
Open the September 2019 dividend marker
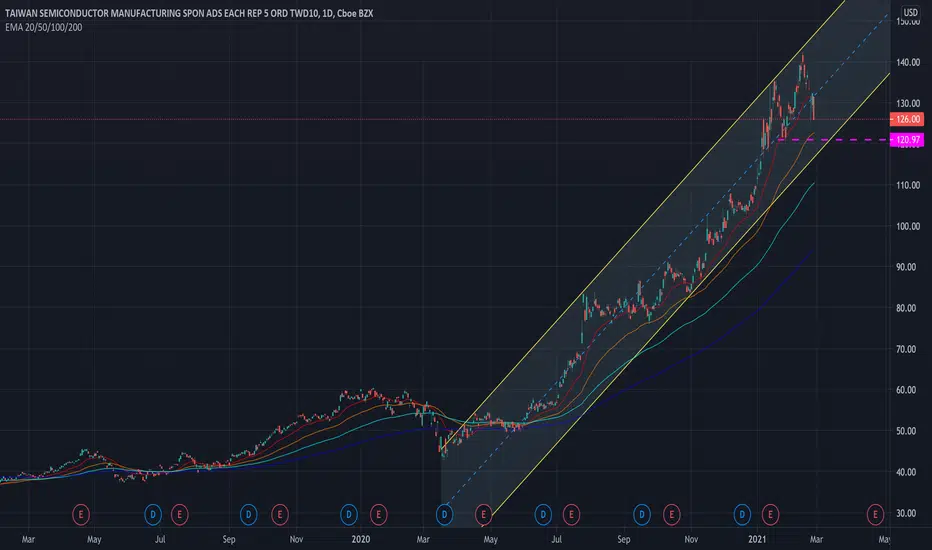[248, 514]
